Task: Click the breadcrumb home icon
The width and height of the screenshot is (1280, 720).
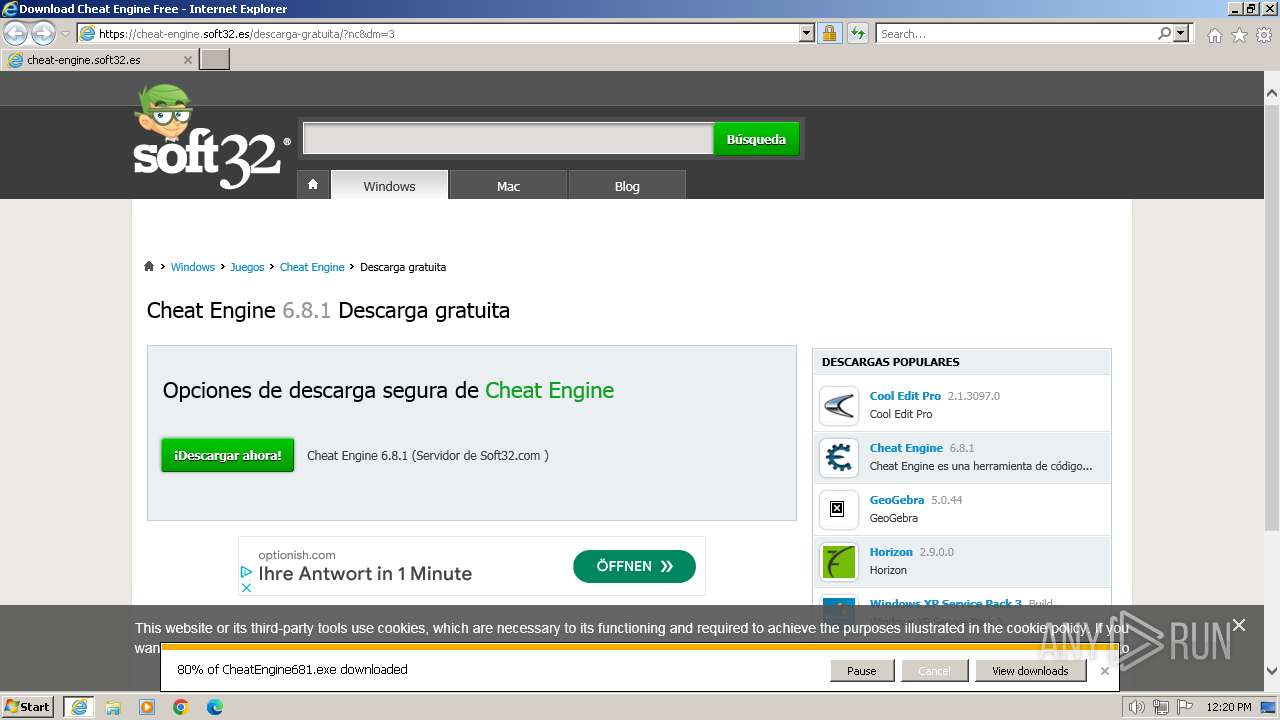Action: pos(149,266)
